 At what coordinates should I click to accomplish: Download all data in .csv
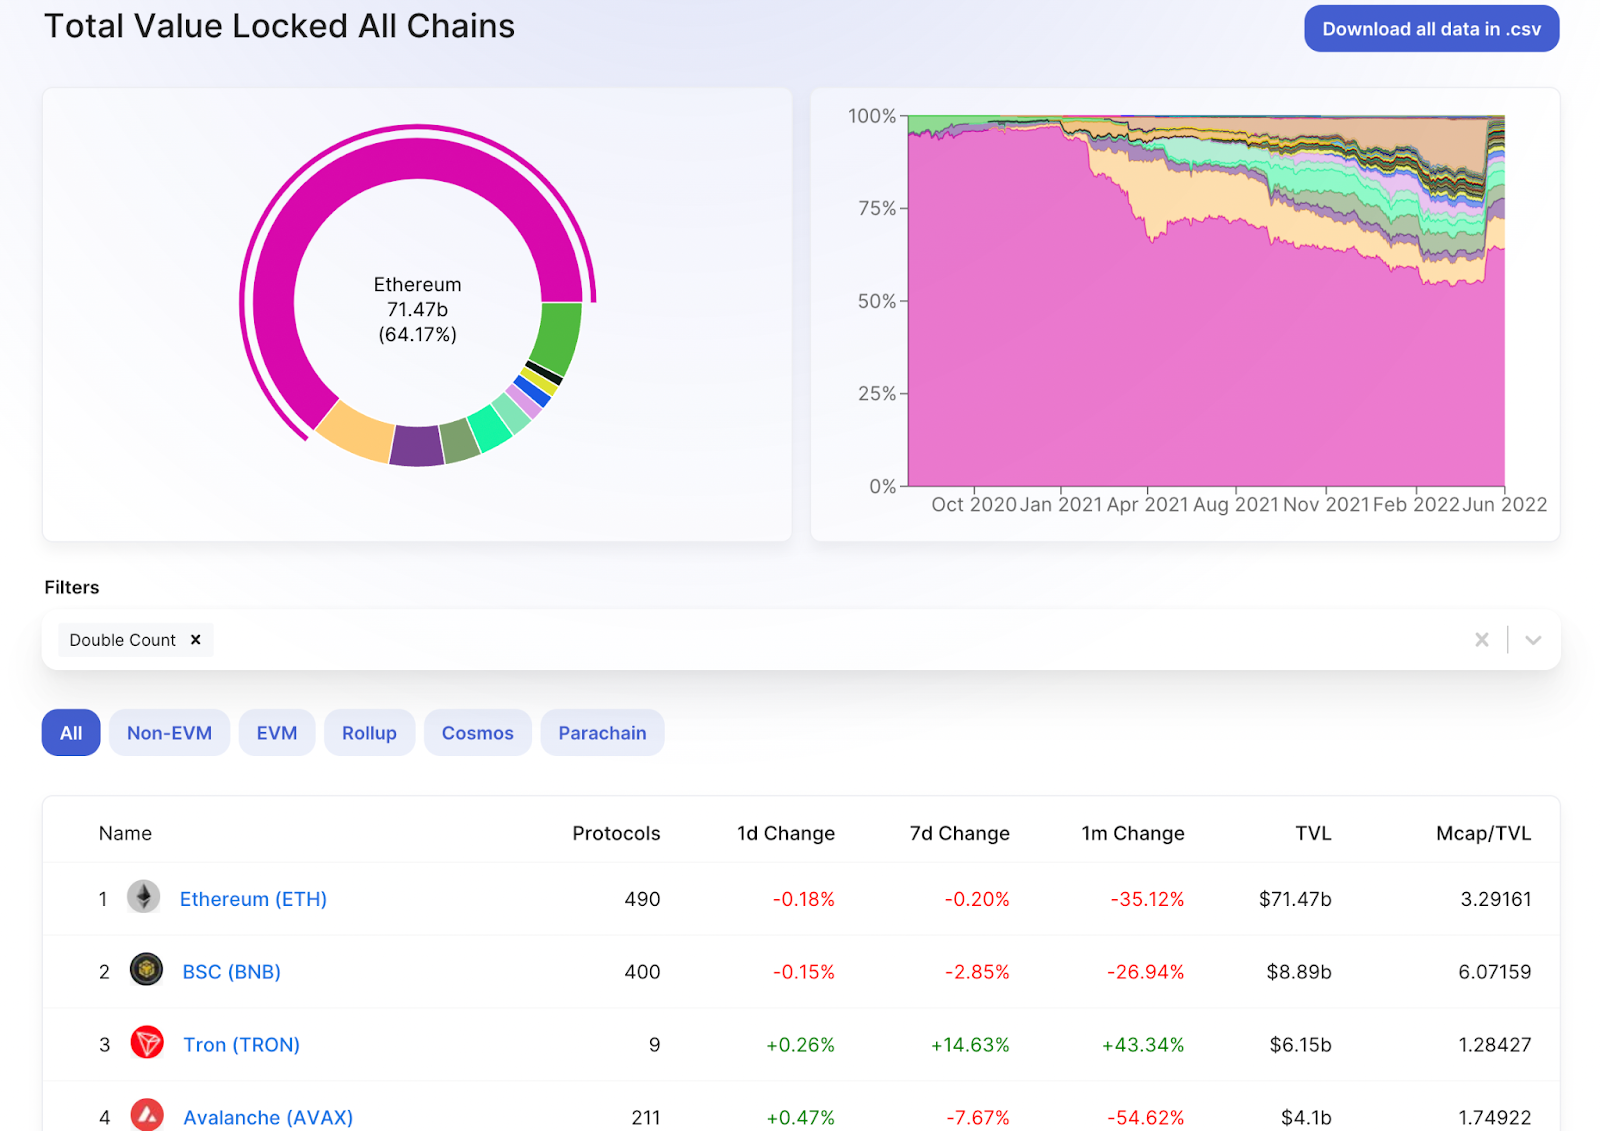[1431, 29]
